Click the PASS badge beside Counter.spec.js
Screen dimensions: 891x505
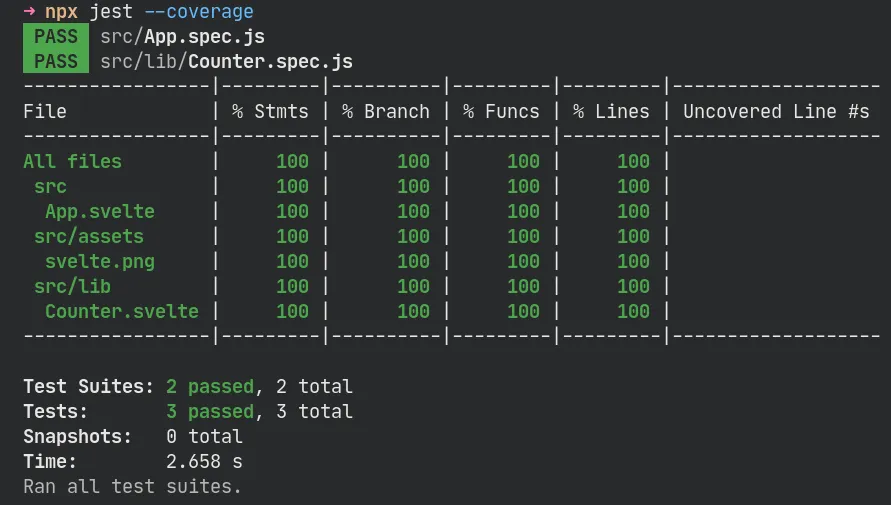coord(55,62)
